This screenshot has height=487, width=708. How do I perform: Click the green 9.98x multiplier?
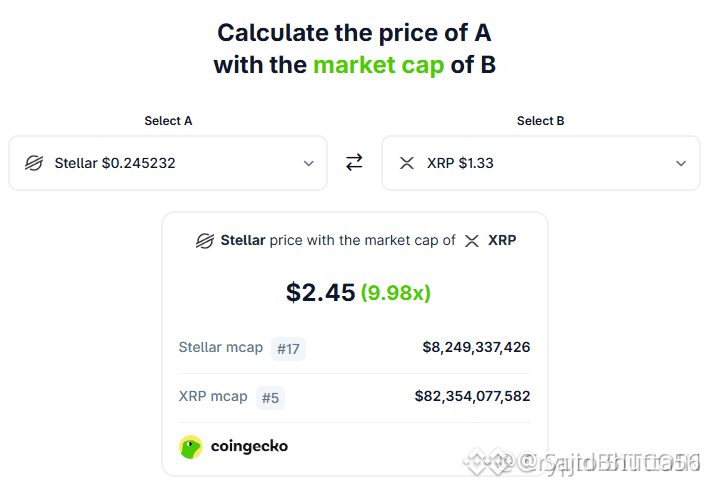pos(396,292)
